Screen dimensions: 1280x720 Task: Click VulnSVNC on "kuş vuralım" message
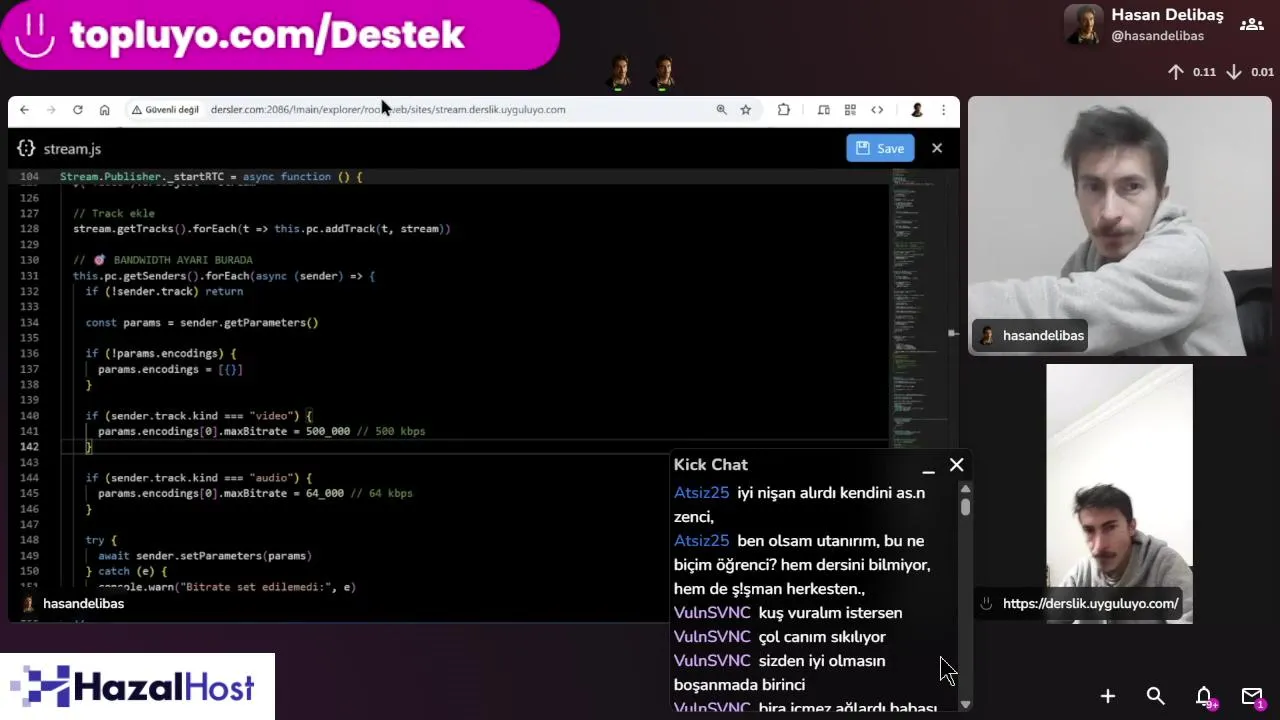click(712, 613)
